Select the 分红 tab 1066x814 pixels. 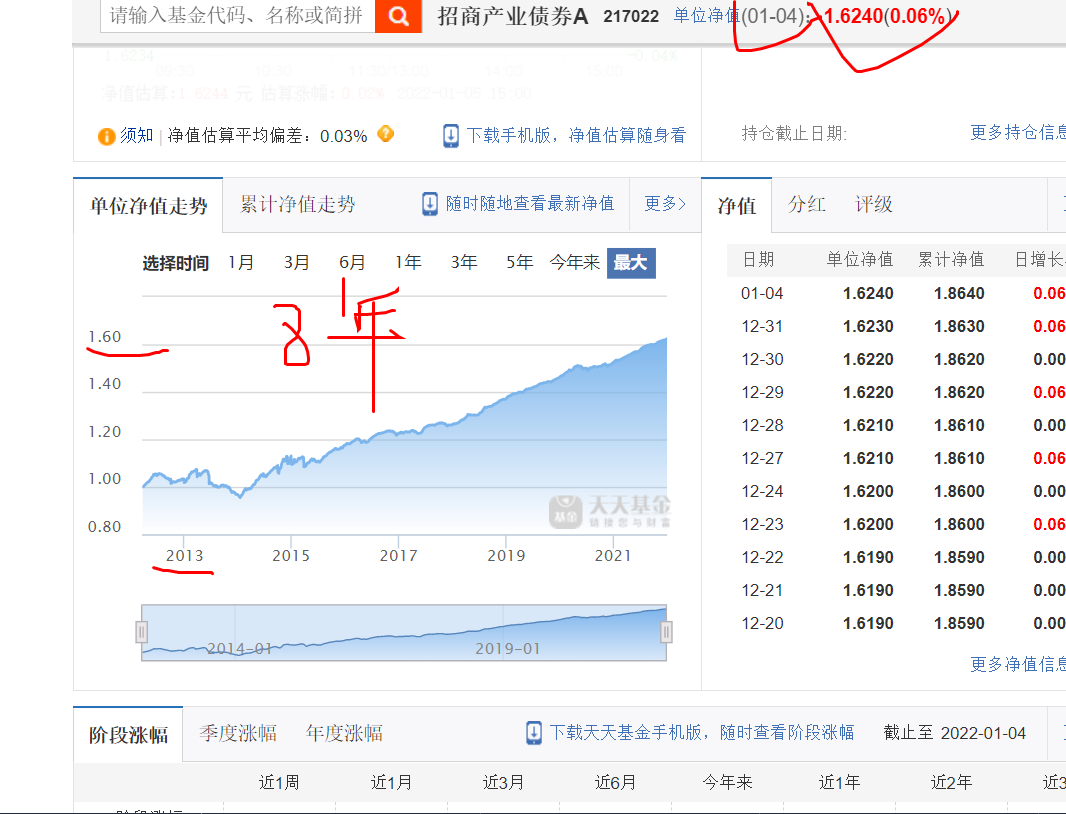(x=806, y=204)
